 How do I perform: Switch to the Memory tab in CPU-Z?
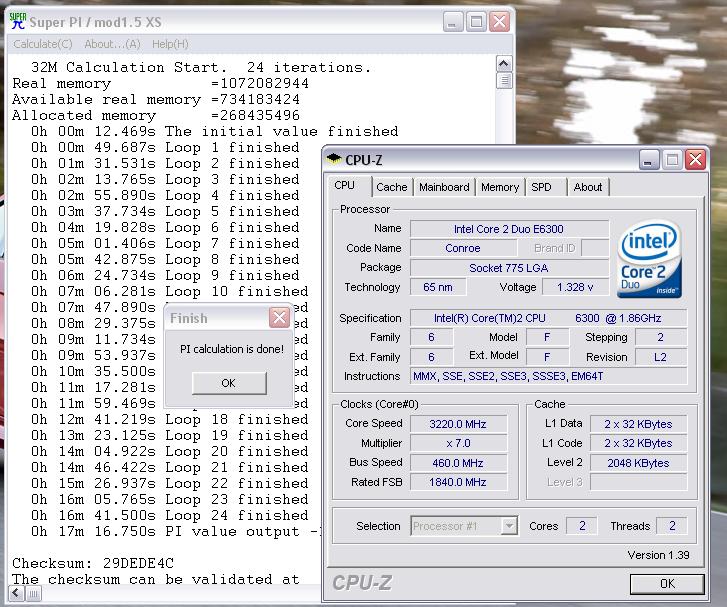tap(500, 187)
